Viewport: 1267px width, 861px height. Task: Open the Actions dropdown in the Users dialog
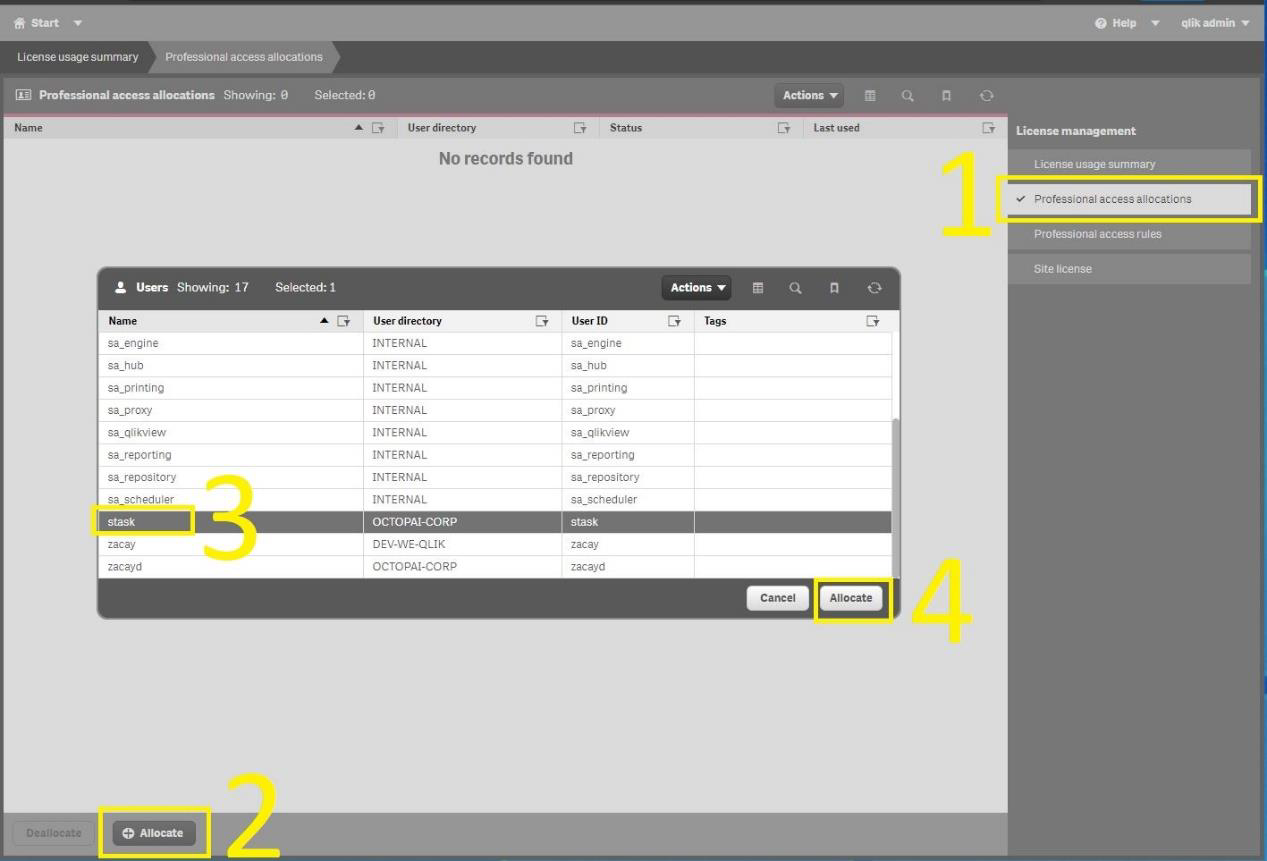tap(695, 288)
